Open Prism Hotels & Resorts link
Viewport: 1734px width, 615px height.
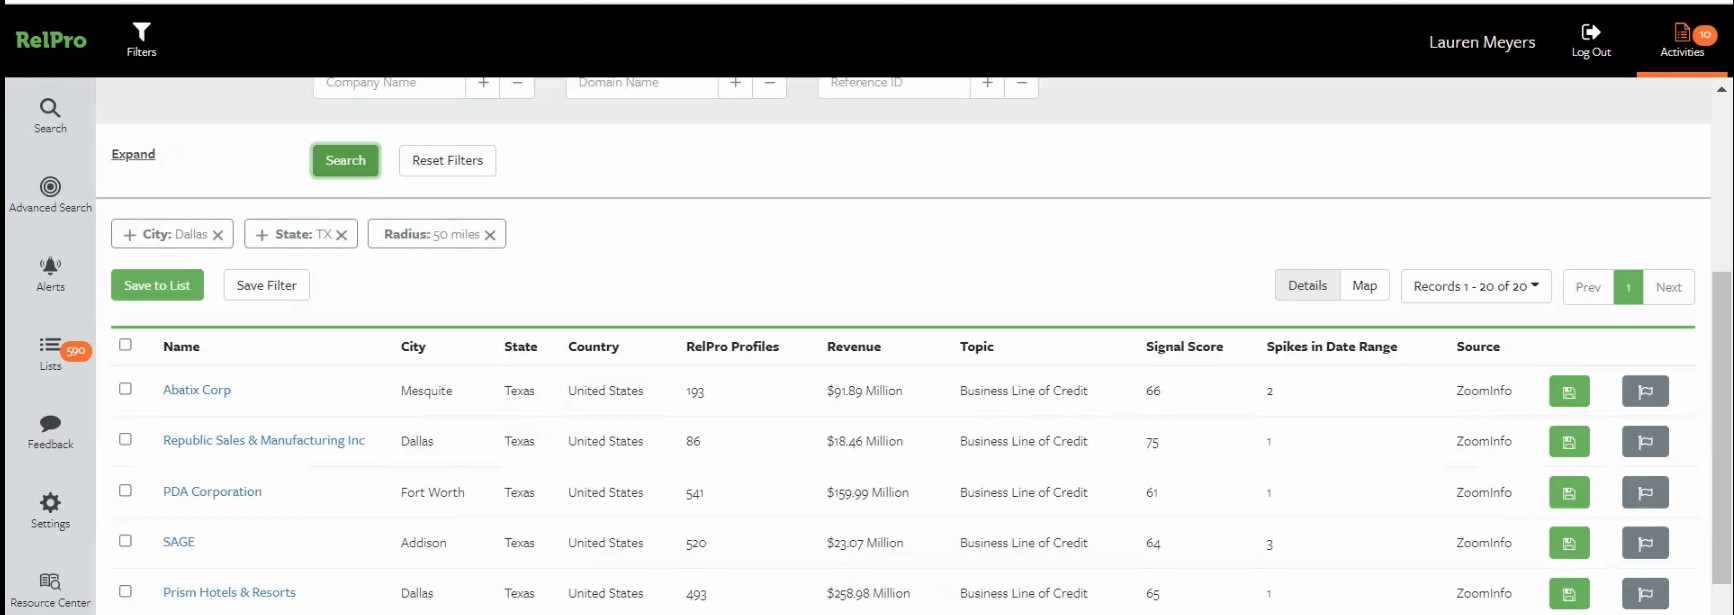(229, 592)
